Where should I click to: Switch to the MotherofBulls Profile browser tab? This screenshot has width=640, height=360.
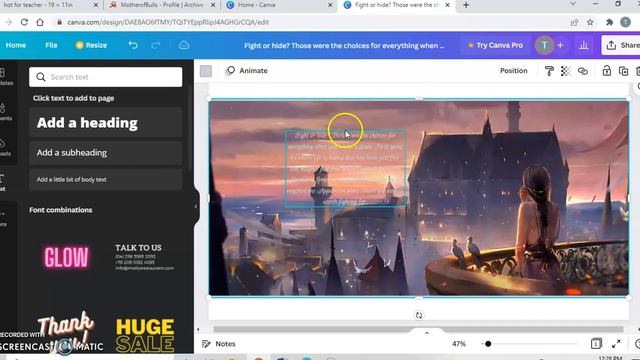click(x=162, y=5)
